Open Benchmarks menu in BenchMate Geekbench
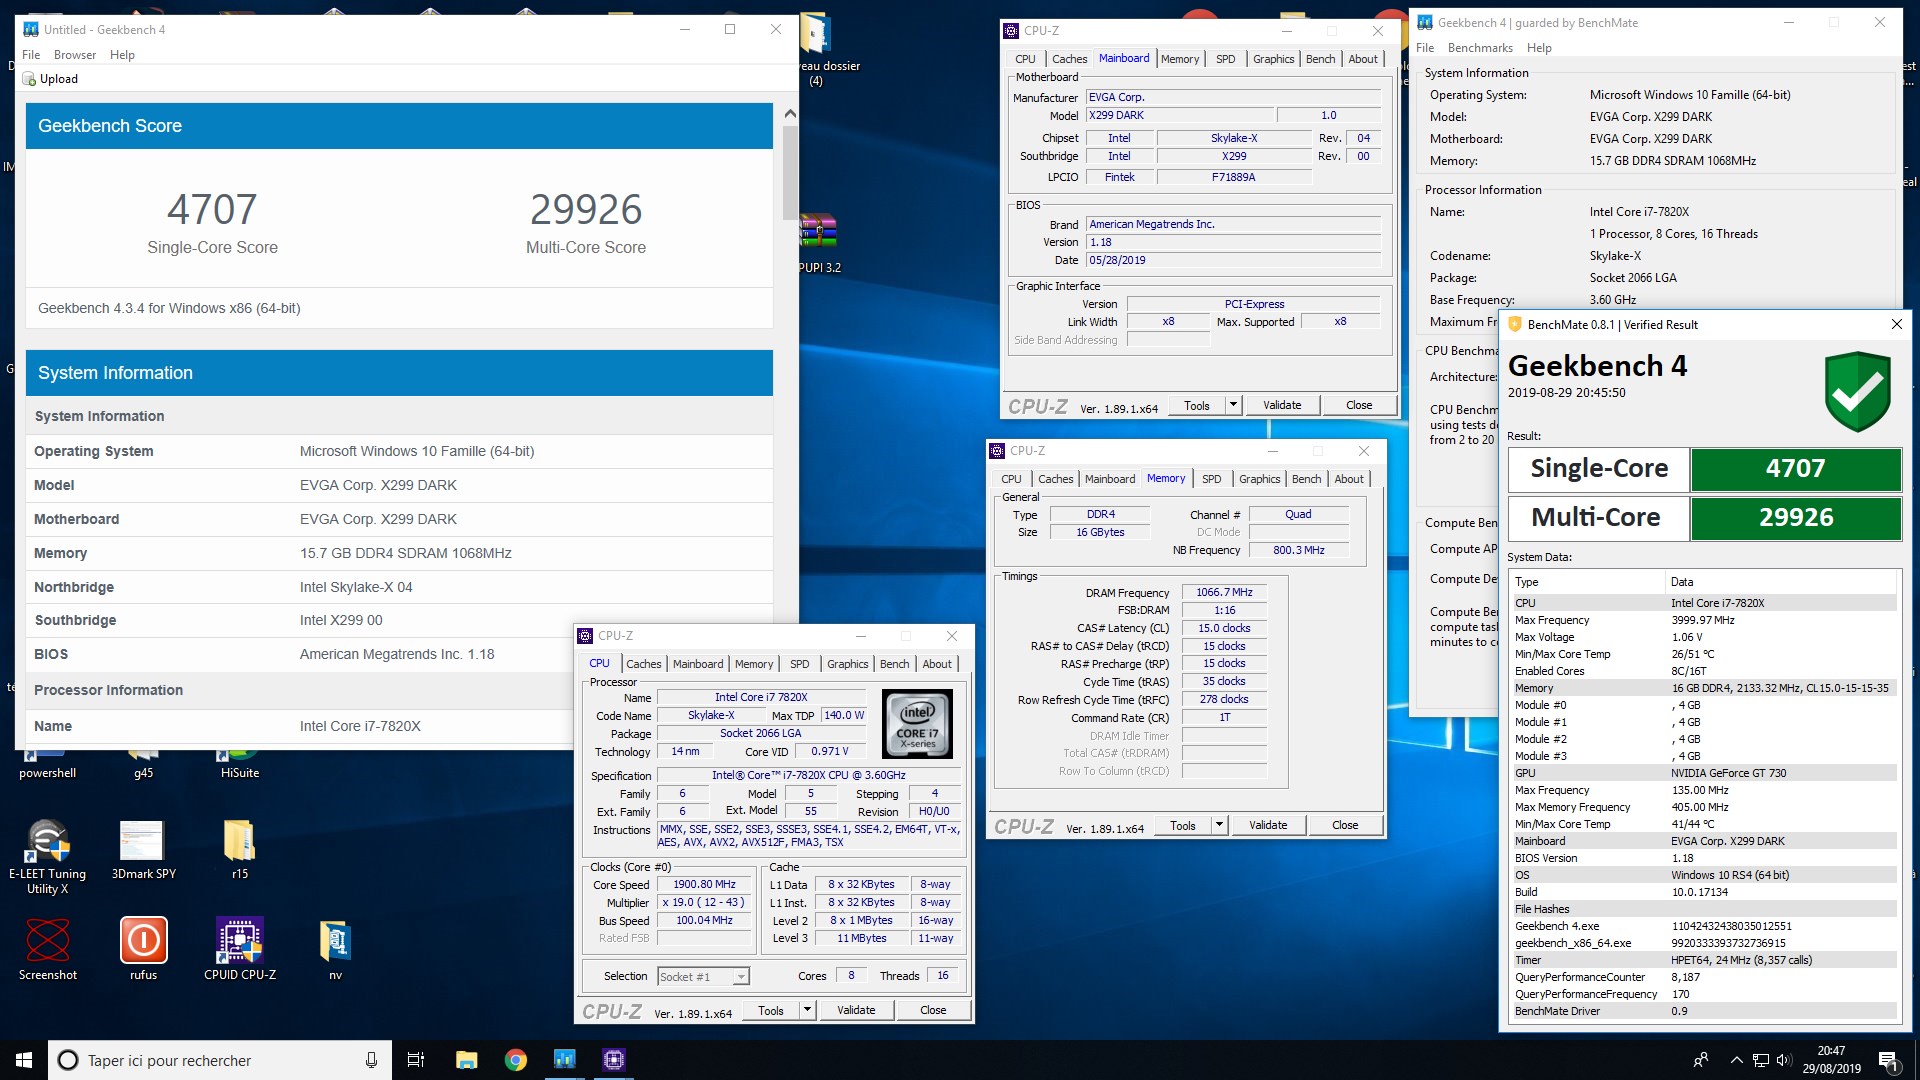This screenshot has width=1920, height=1080. [1480, 48]
